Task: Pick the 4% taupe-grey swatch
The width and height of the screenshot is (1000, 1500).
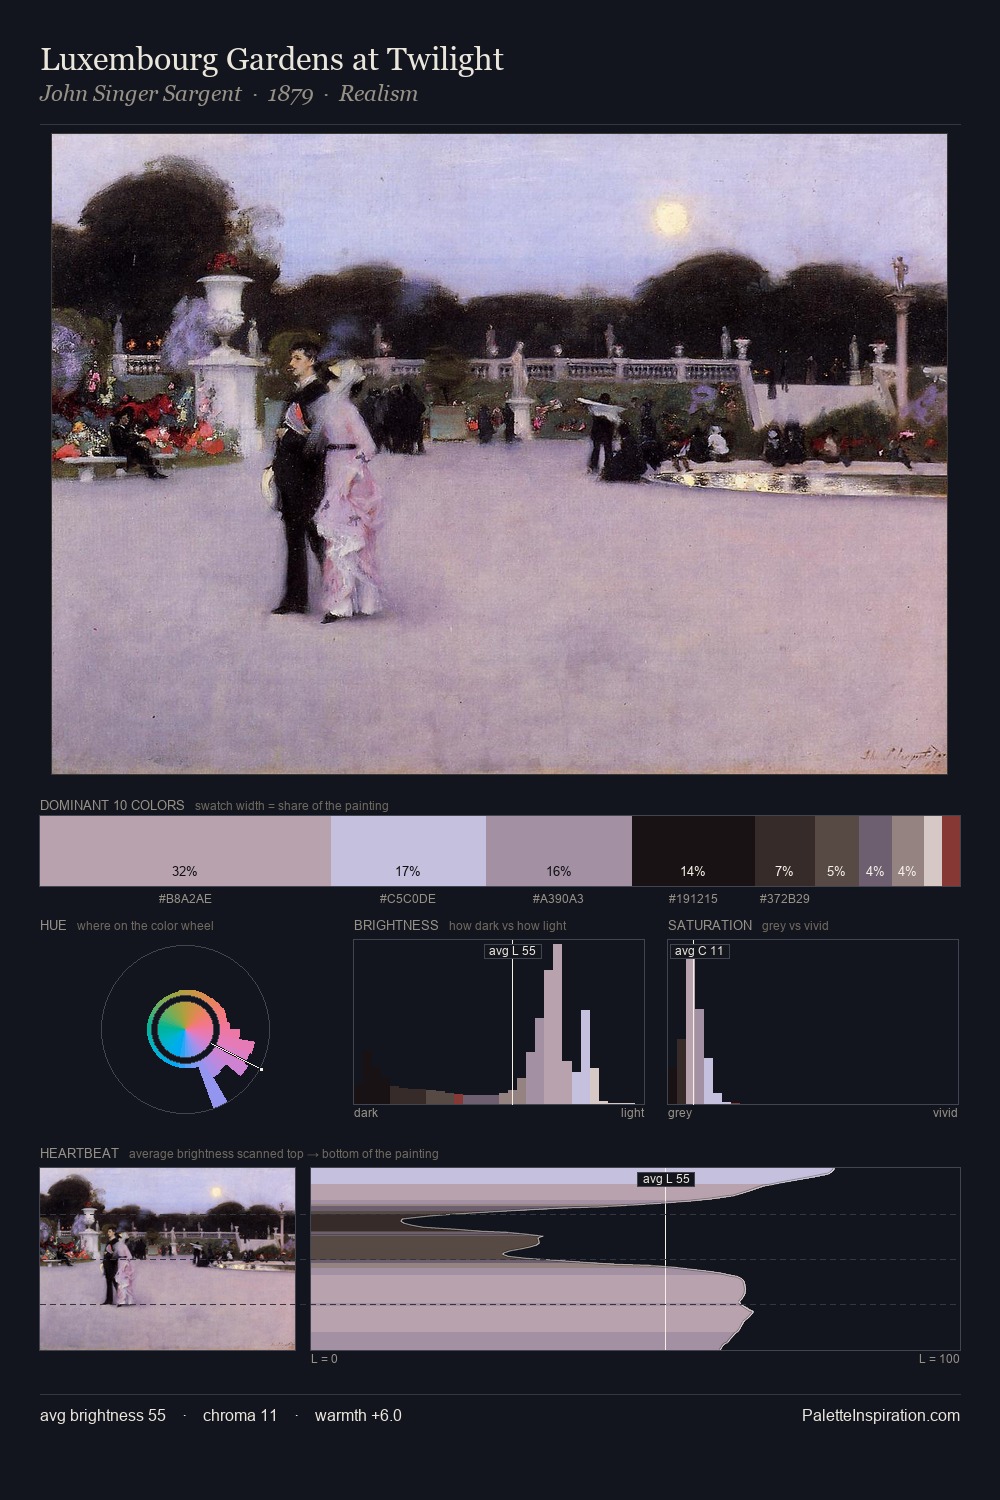Action: tap(908, 851)
